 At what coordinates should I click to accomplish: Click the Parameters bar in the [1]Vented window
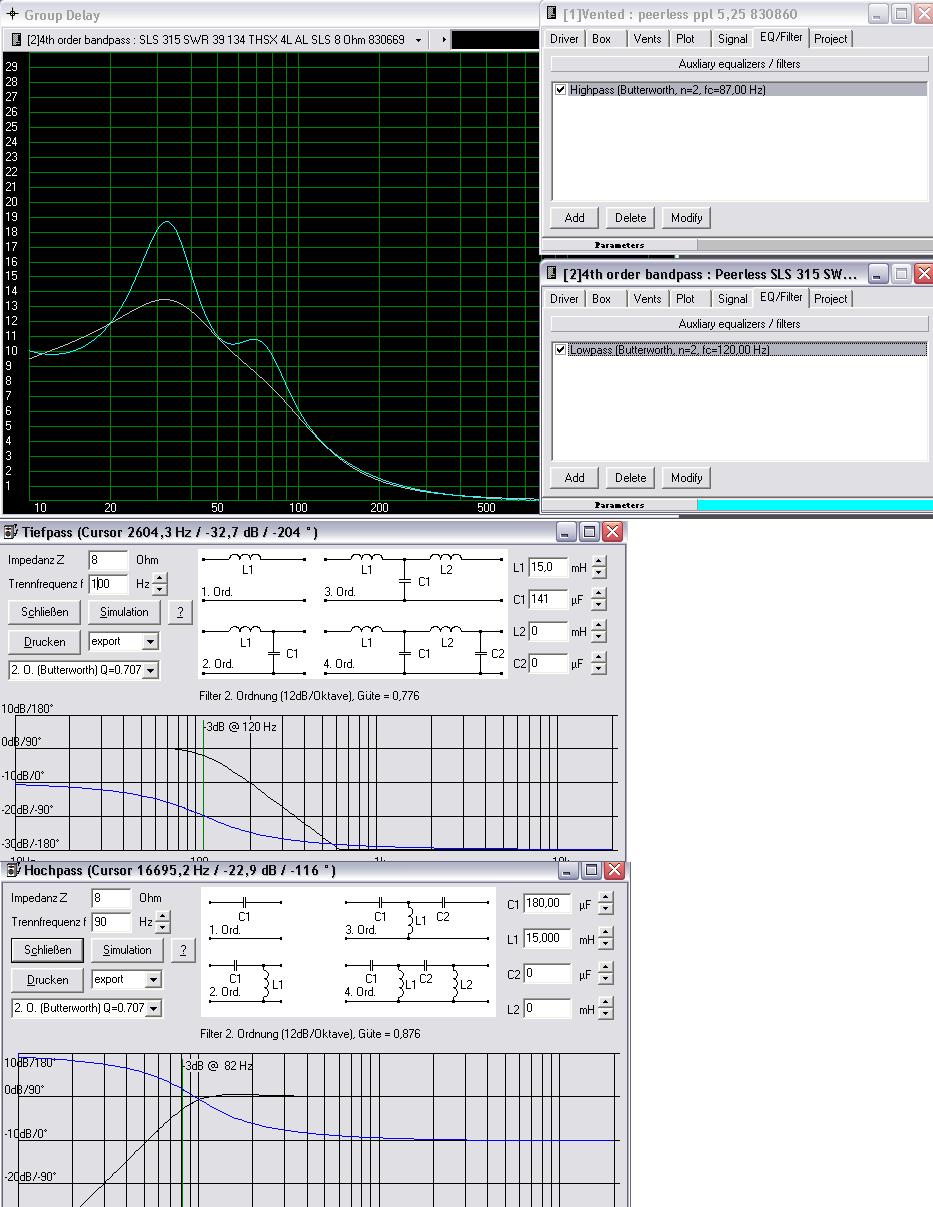620,245
